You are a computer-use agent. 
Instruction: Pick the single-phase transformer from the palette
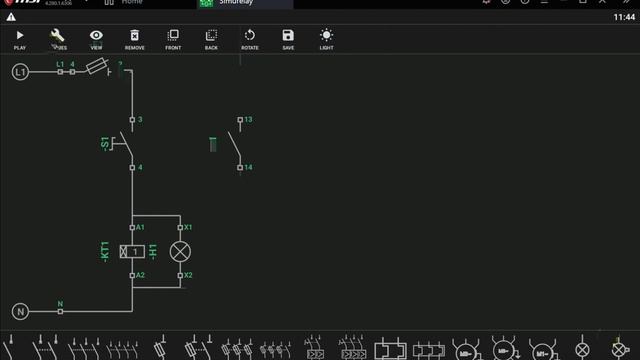(x=390, y=349)
